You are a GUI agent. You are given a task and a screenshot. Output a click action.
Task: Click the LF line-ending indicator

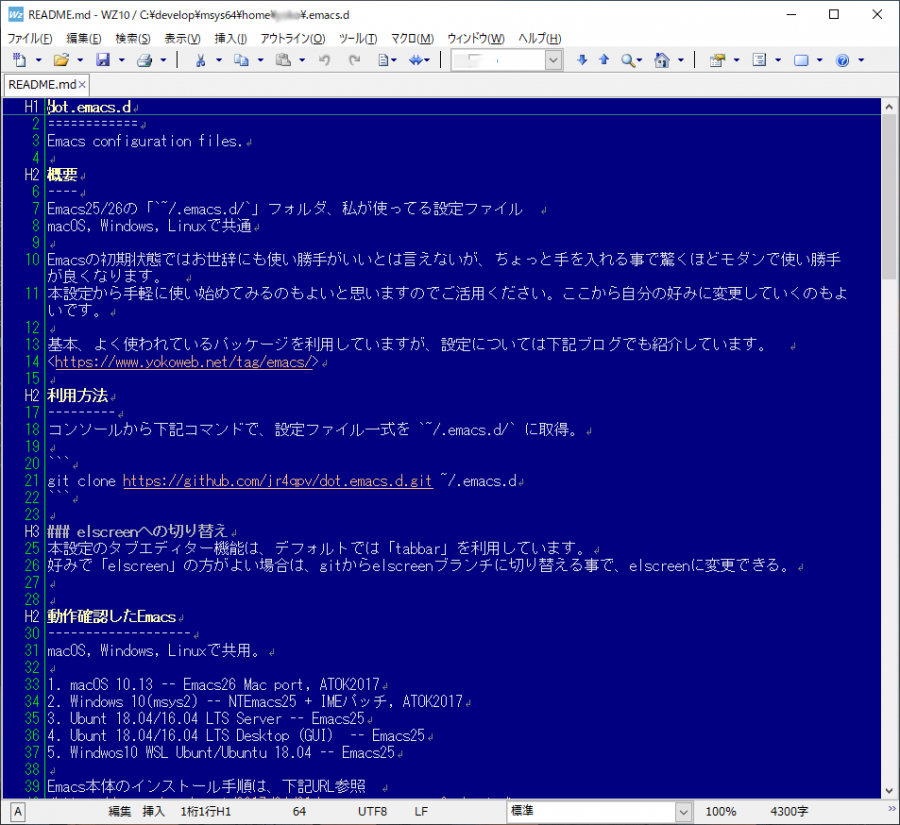(421, 811)
